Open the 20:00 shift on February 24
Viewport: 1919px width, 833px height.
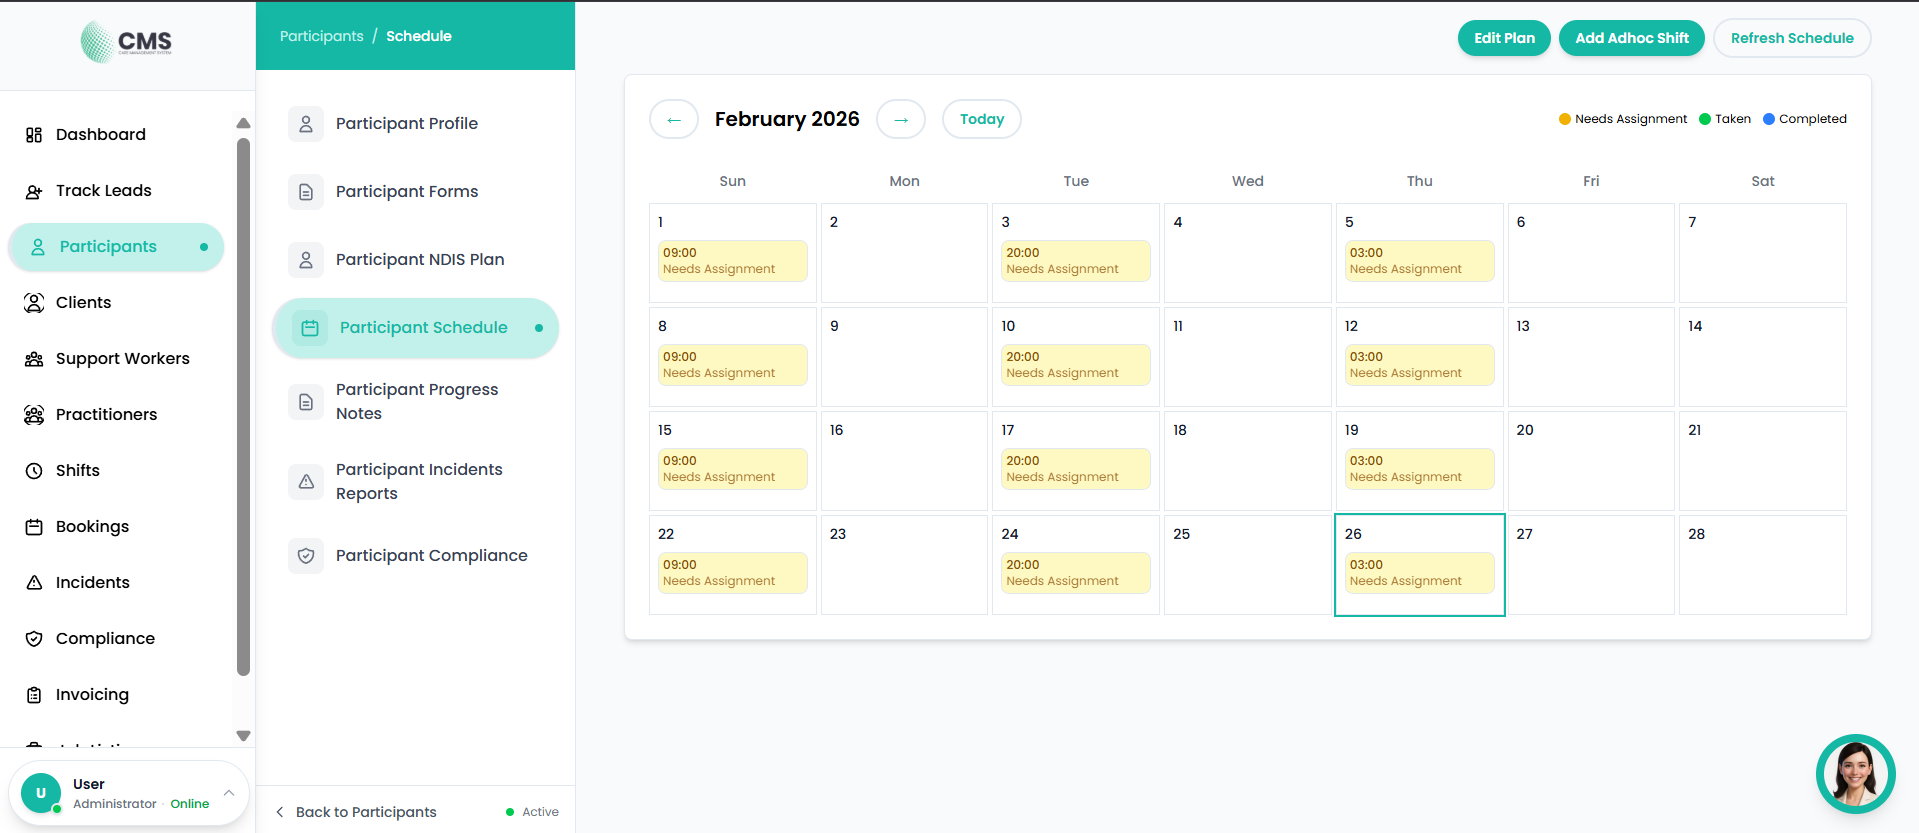click(x=1076, y=573)
